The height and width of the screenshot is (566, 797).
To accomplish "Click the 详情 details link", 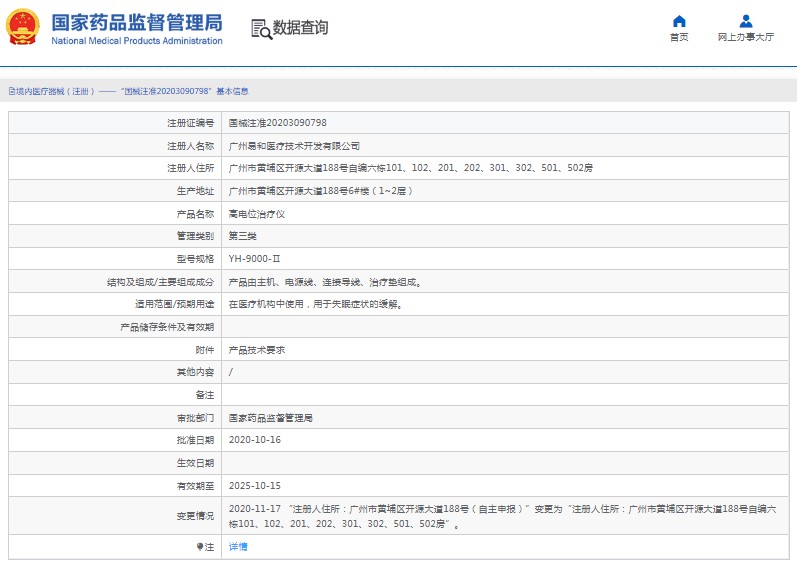I will (x=238, y=547).
